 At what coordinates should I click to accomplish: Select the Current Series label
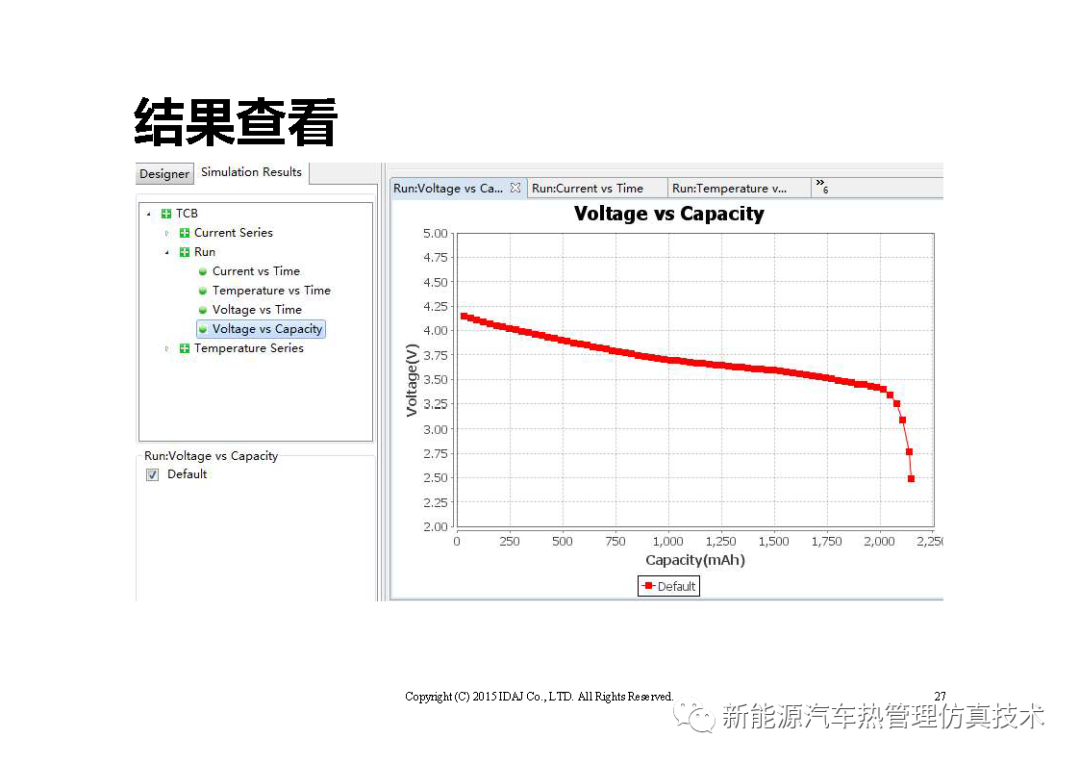coord(233,232)
